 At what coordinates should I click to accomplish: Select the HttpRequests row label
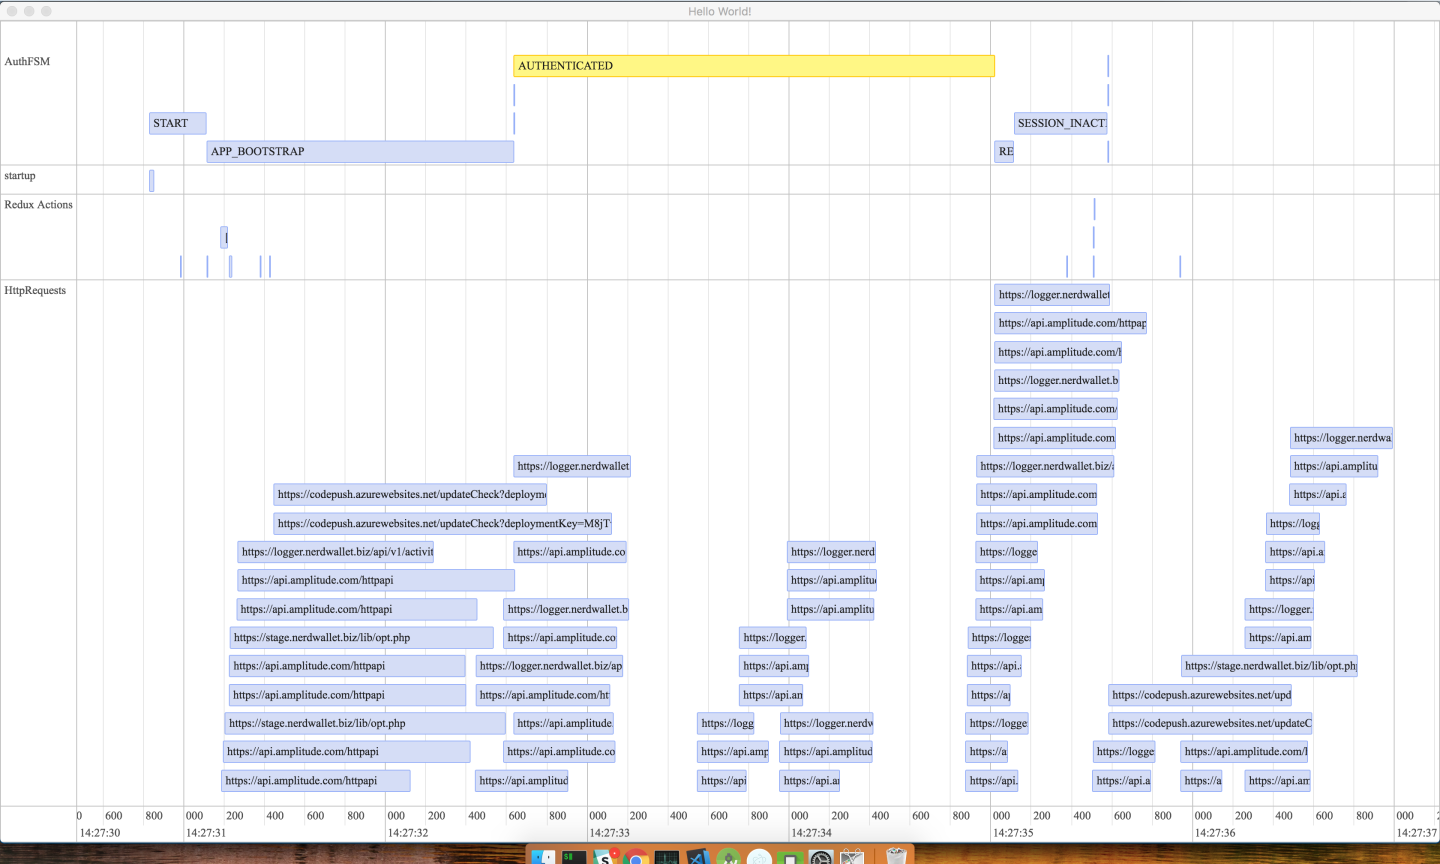tap(35, 291)
